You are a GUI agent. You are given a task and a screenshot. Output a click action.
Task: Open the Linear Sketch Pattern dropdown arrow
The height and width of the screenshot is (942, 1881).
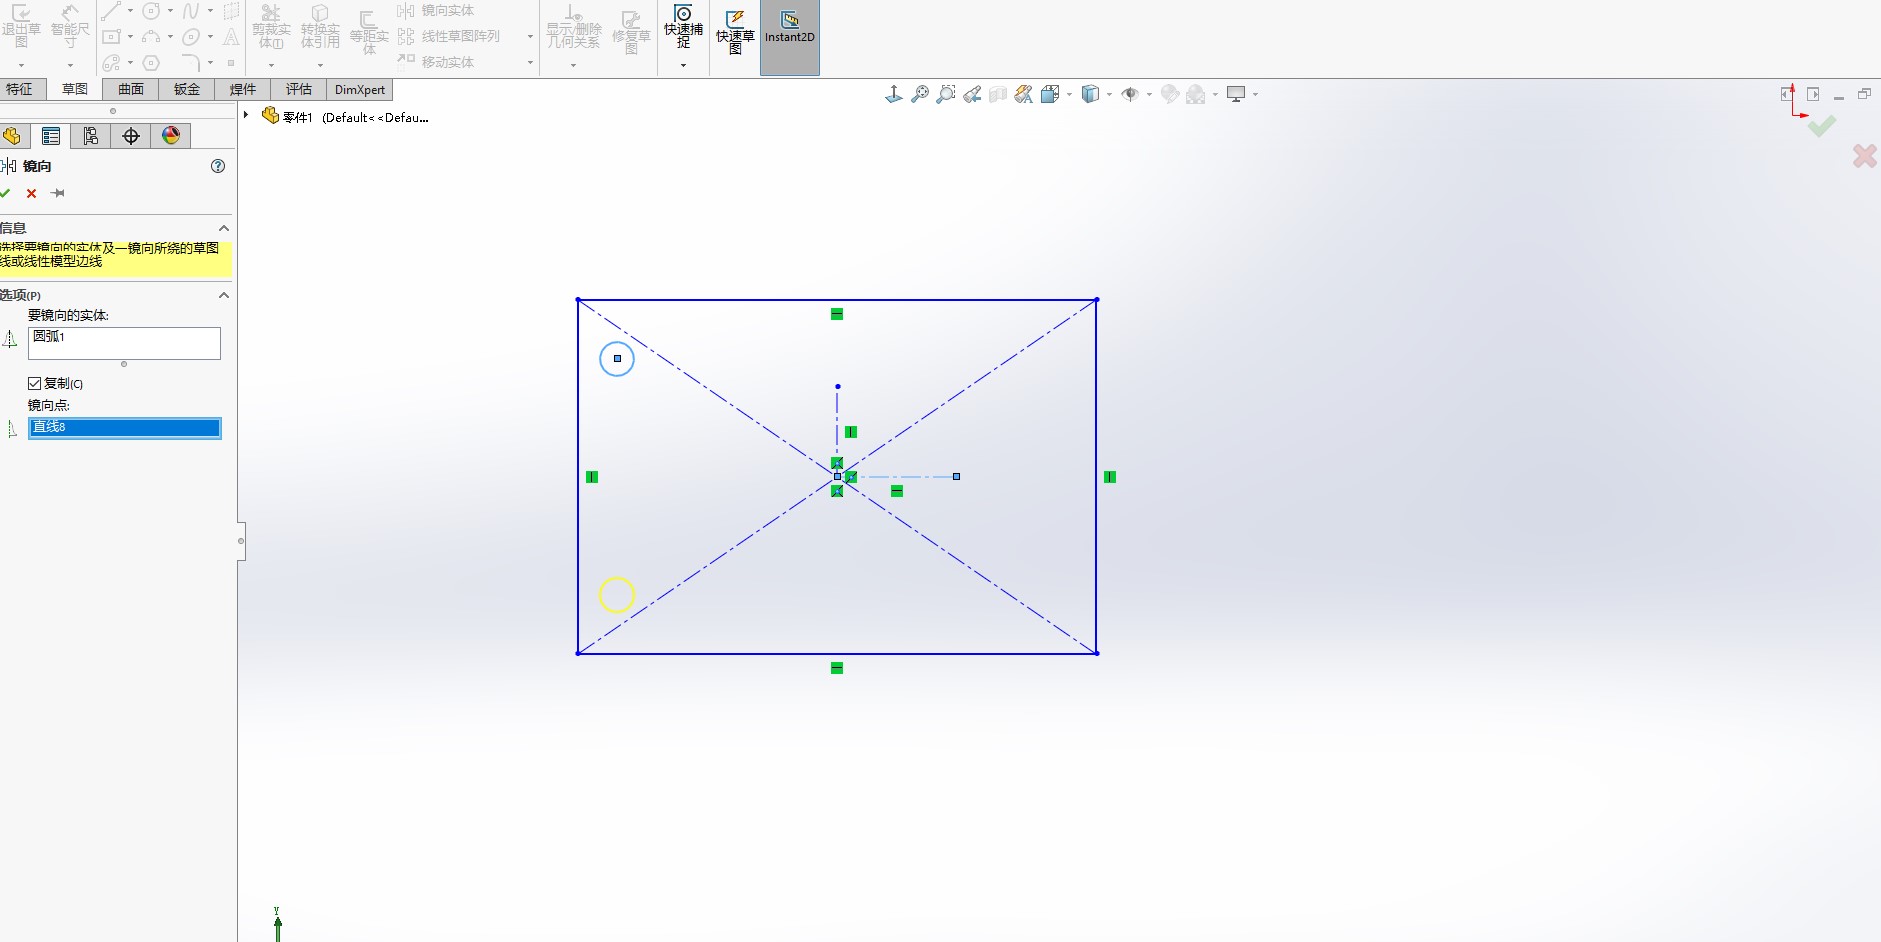pyautogui.click(x=530, y=37)
